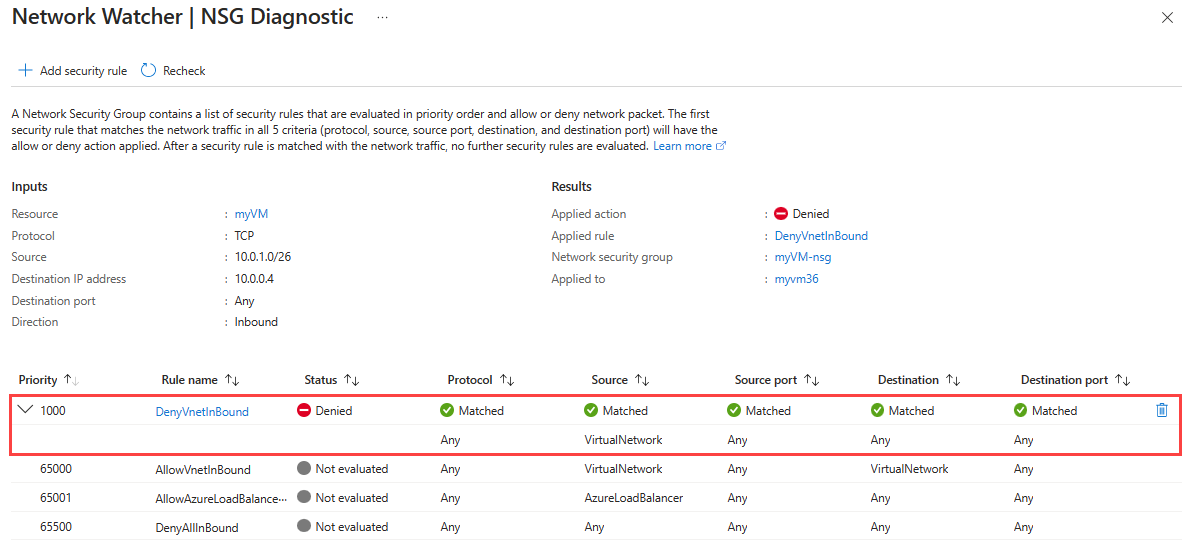Click the Recheck refresh icon

click(x=149, y=70)
